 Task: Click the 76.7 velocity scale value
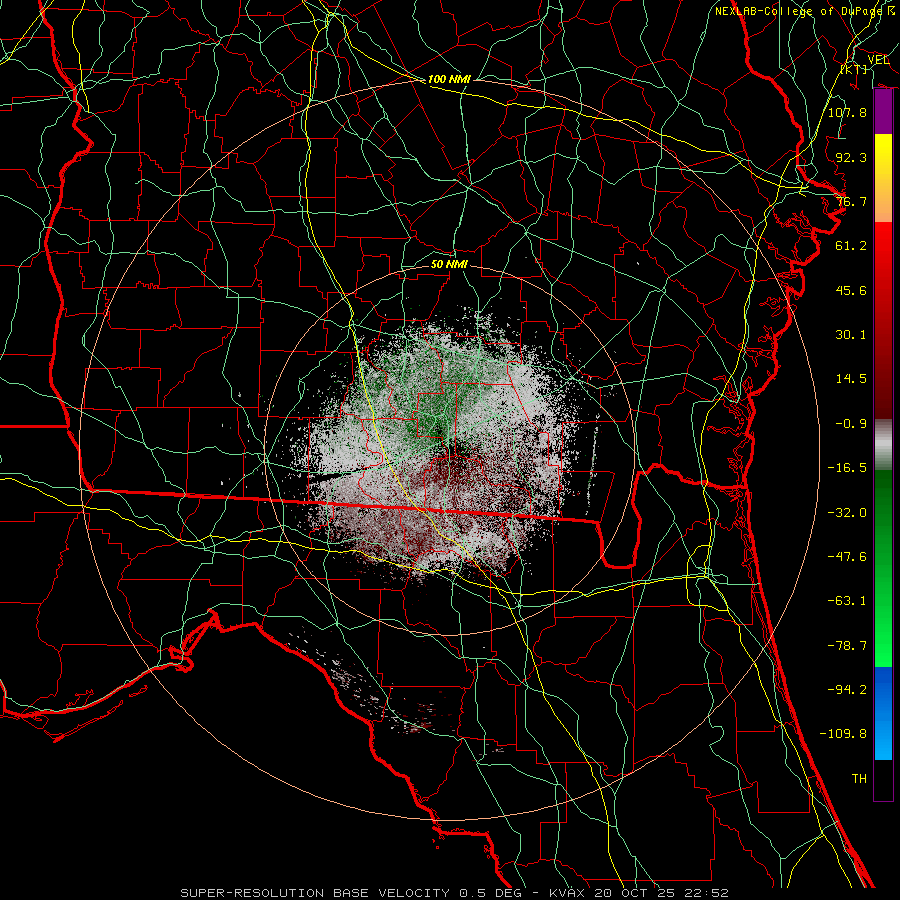coord(851,201)
